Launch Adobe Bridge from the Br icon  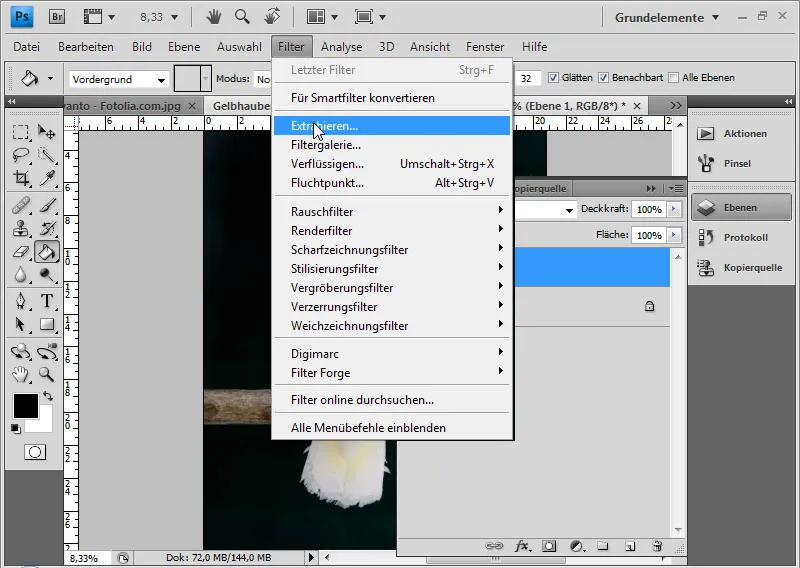57,17
